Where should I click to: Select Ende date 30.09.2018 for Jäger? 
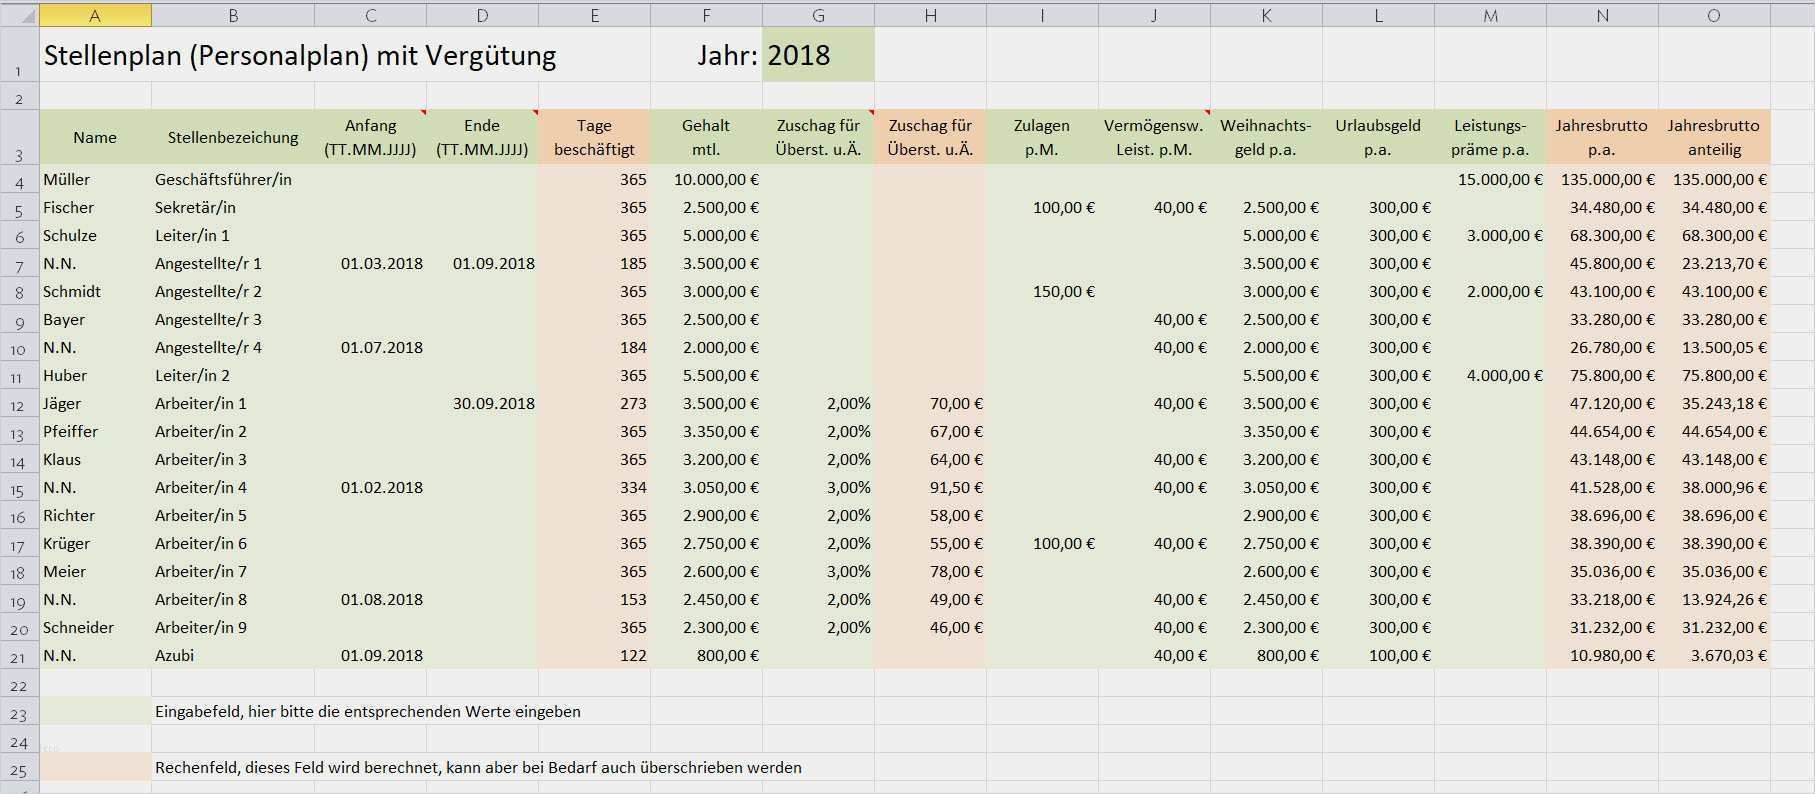coord(483,404)
